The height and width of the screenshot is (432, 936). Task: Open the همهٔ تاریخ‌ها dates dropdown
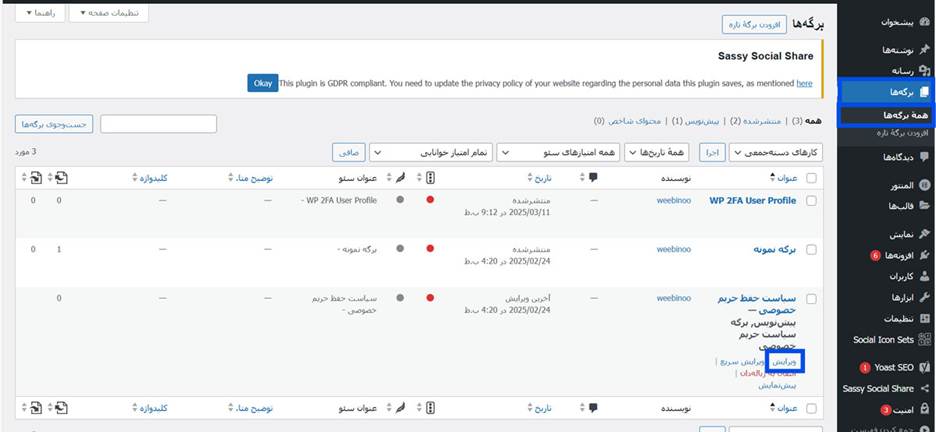657,153
